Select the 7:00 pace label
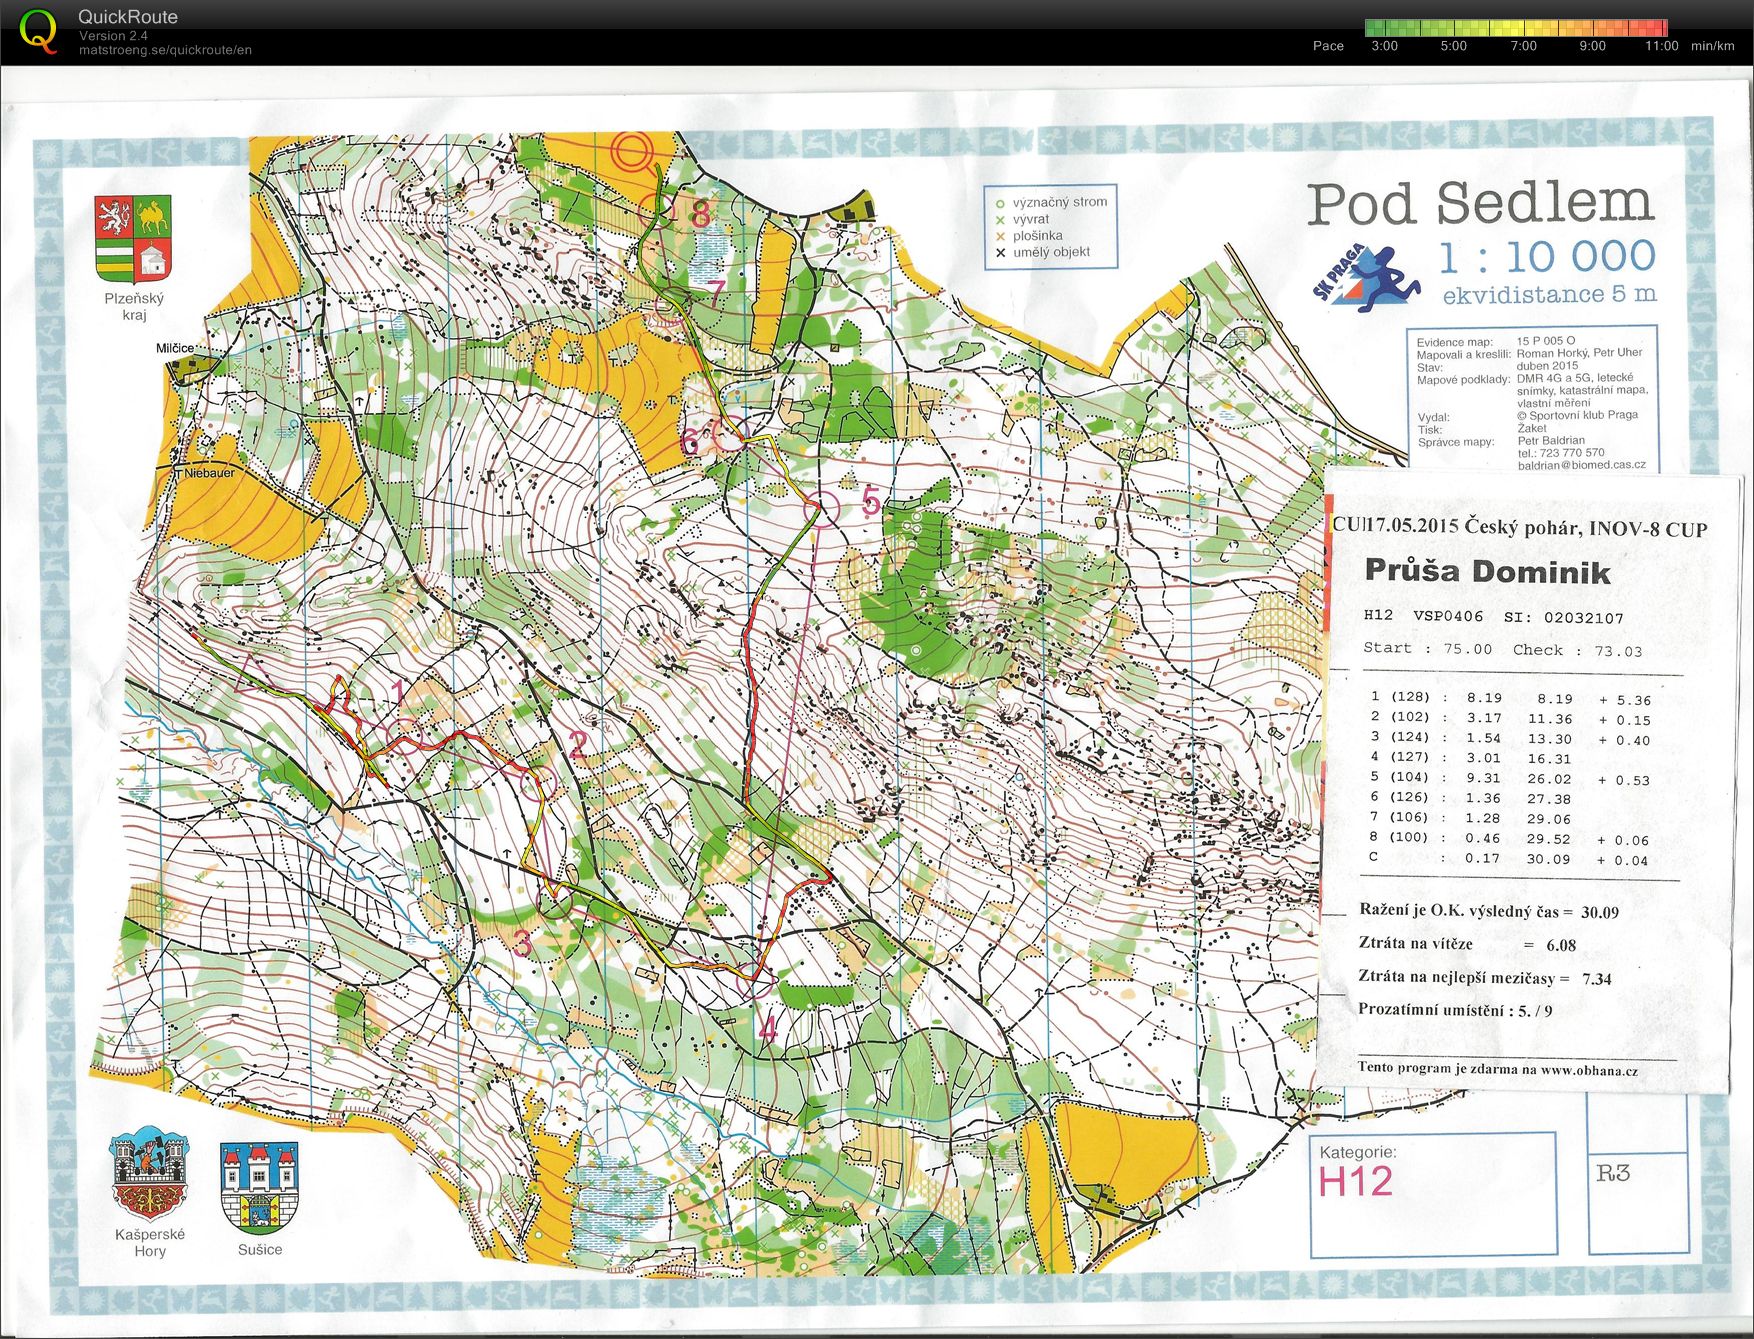This screenshot has height=1339, width=1754. 1523,46
